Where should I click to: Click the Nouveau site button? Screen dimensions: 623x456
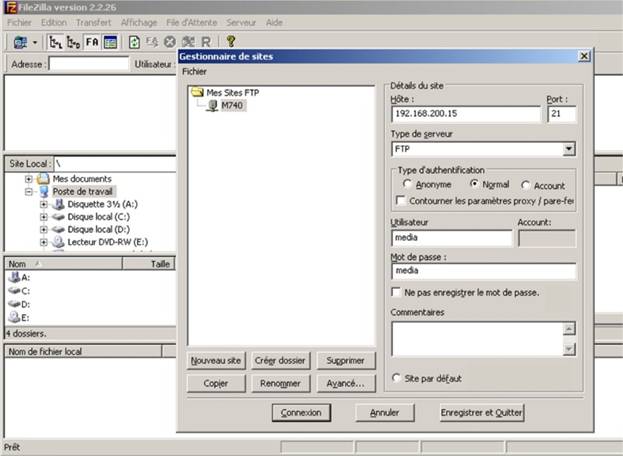(216, 361)
